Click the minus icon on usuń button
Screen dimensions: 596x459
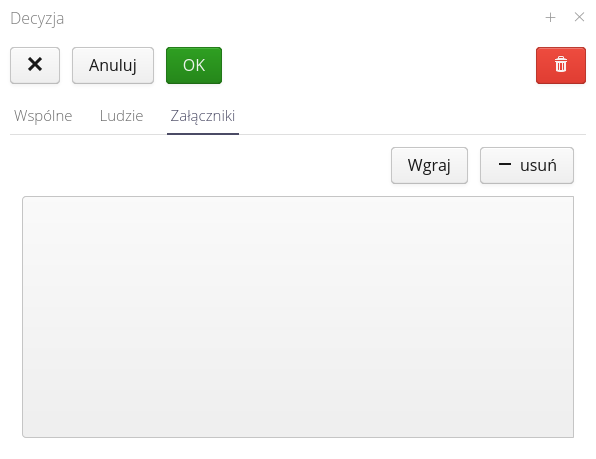click(x=504, y=164)
